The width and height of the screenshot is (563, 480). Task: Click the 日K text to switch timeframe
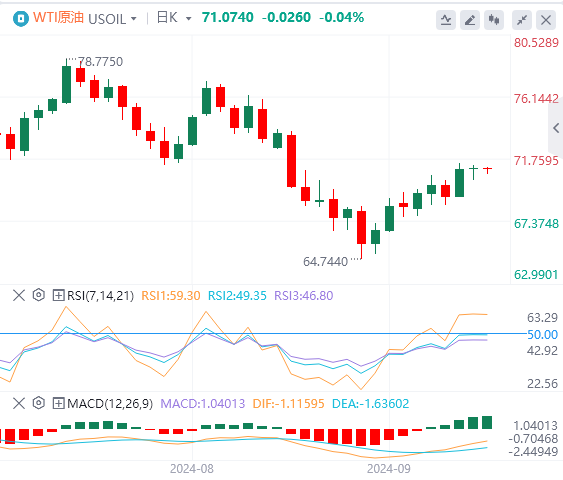tap(167, 18)
